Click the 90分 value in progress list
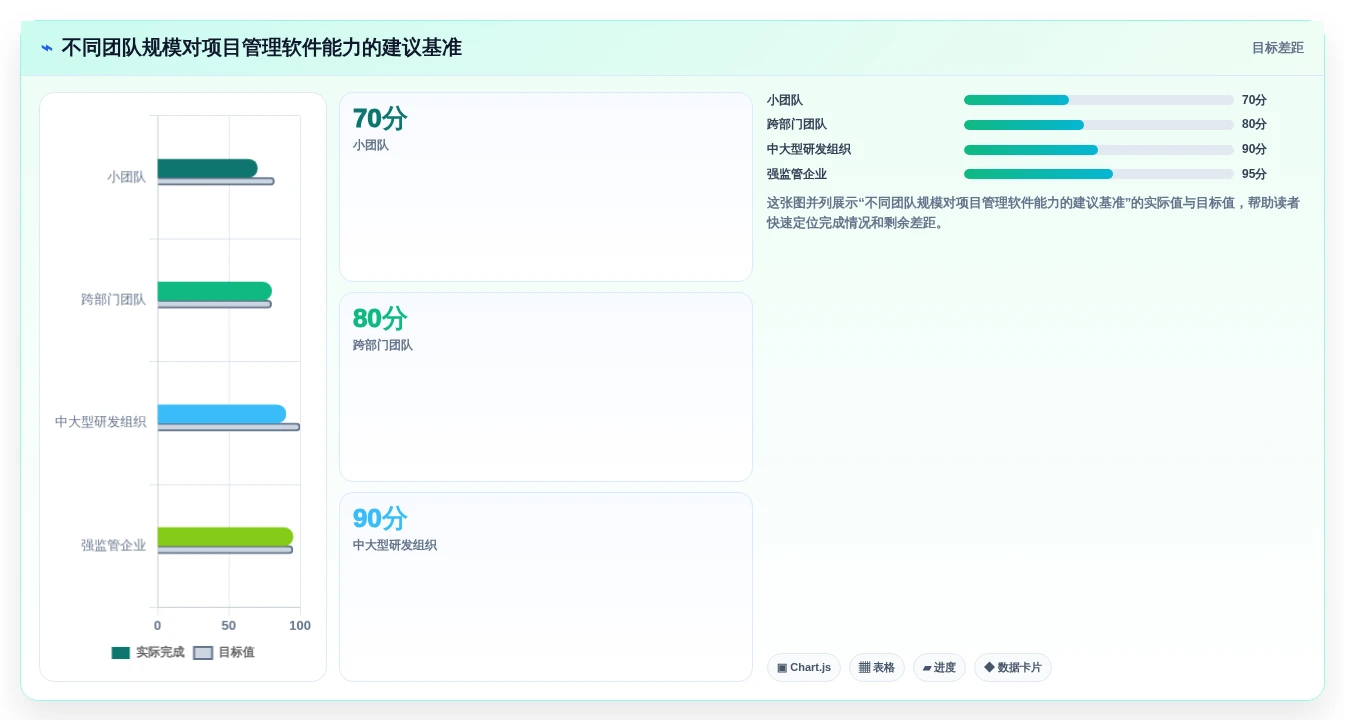Screen dimensions: 1345x720 point(1254,150)
